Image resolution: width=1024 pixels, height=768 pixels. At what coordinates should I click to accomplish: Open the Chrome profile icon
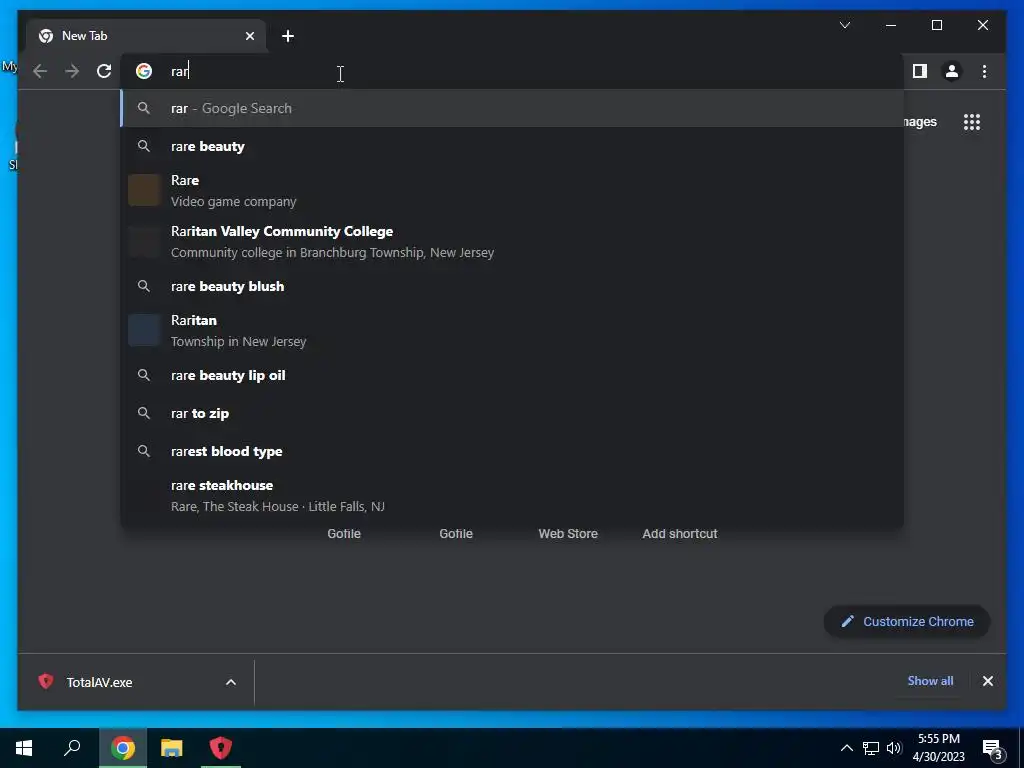tap(952, 71)
